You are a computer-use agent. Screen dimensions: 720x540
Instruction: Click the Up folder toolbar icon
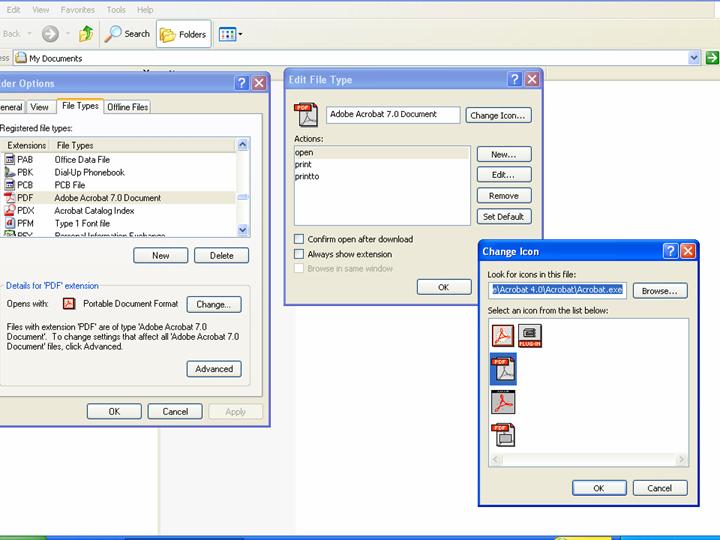pyautogui.click(x=86, y=34)
